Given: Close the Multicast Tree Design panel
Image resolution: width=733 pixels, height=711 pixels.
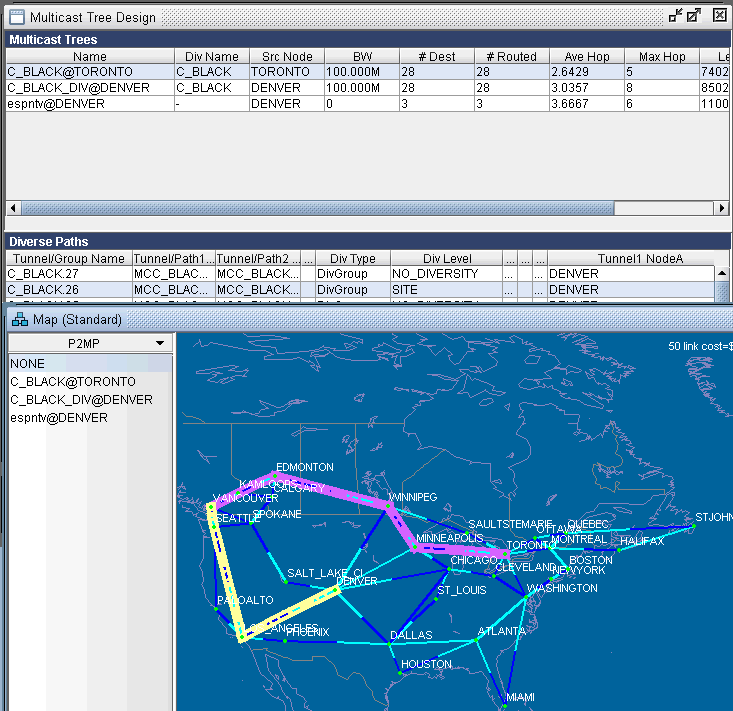Looking at the screenshot, I should (x=717, y=16).
